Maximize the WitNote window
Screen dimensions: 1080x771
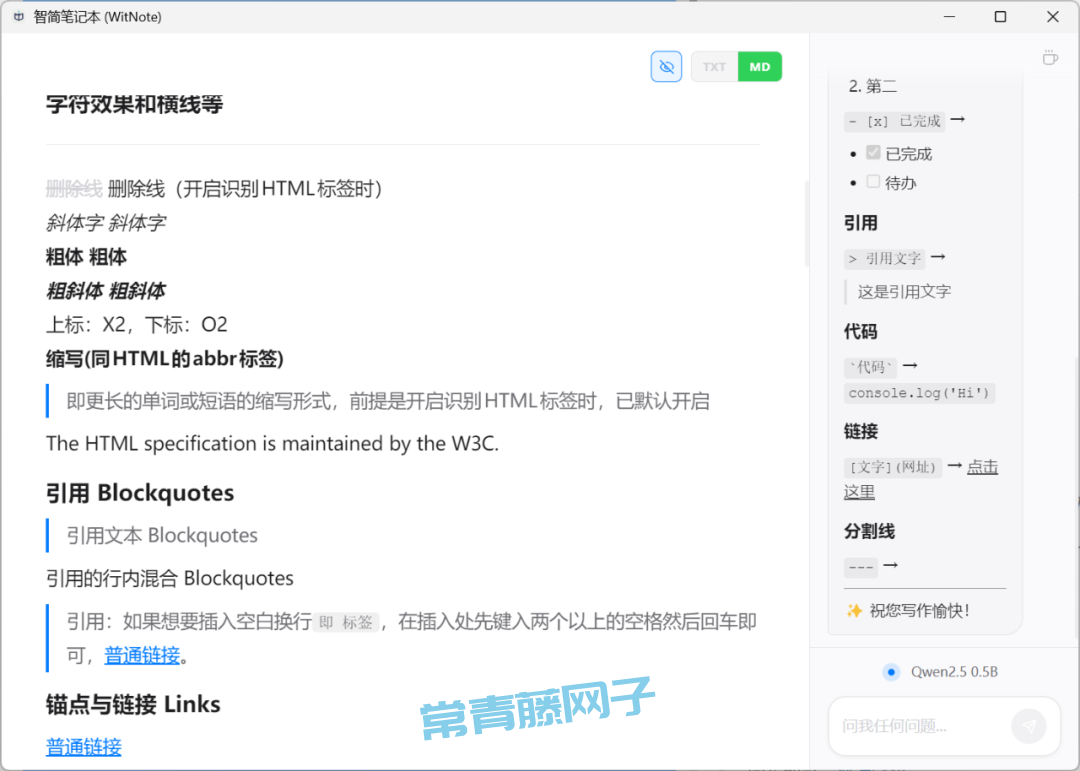pyautogui.click(x=1000, y=17)
